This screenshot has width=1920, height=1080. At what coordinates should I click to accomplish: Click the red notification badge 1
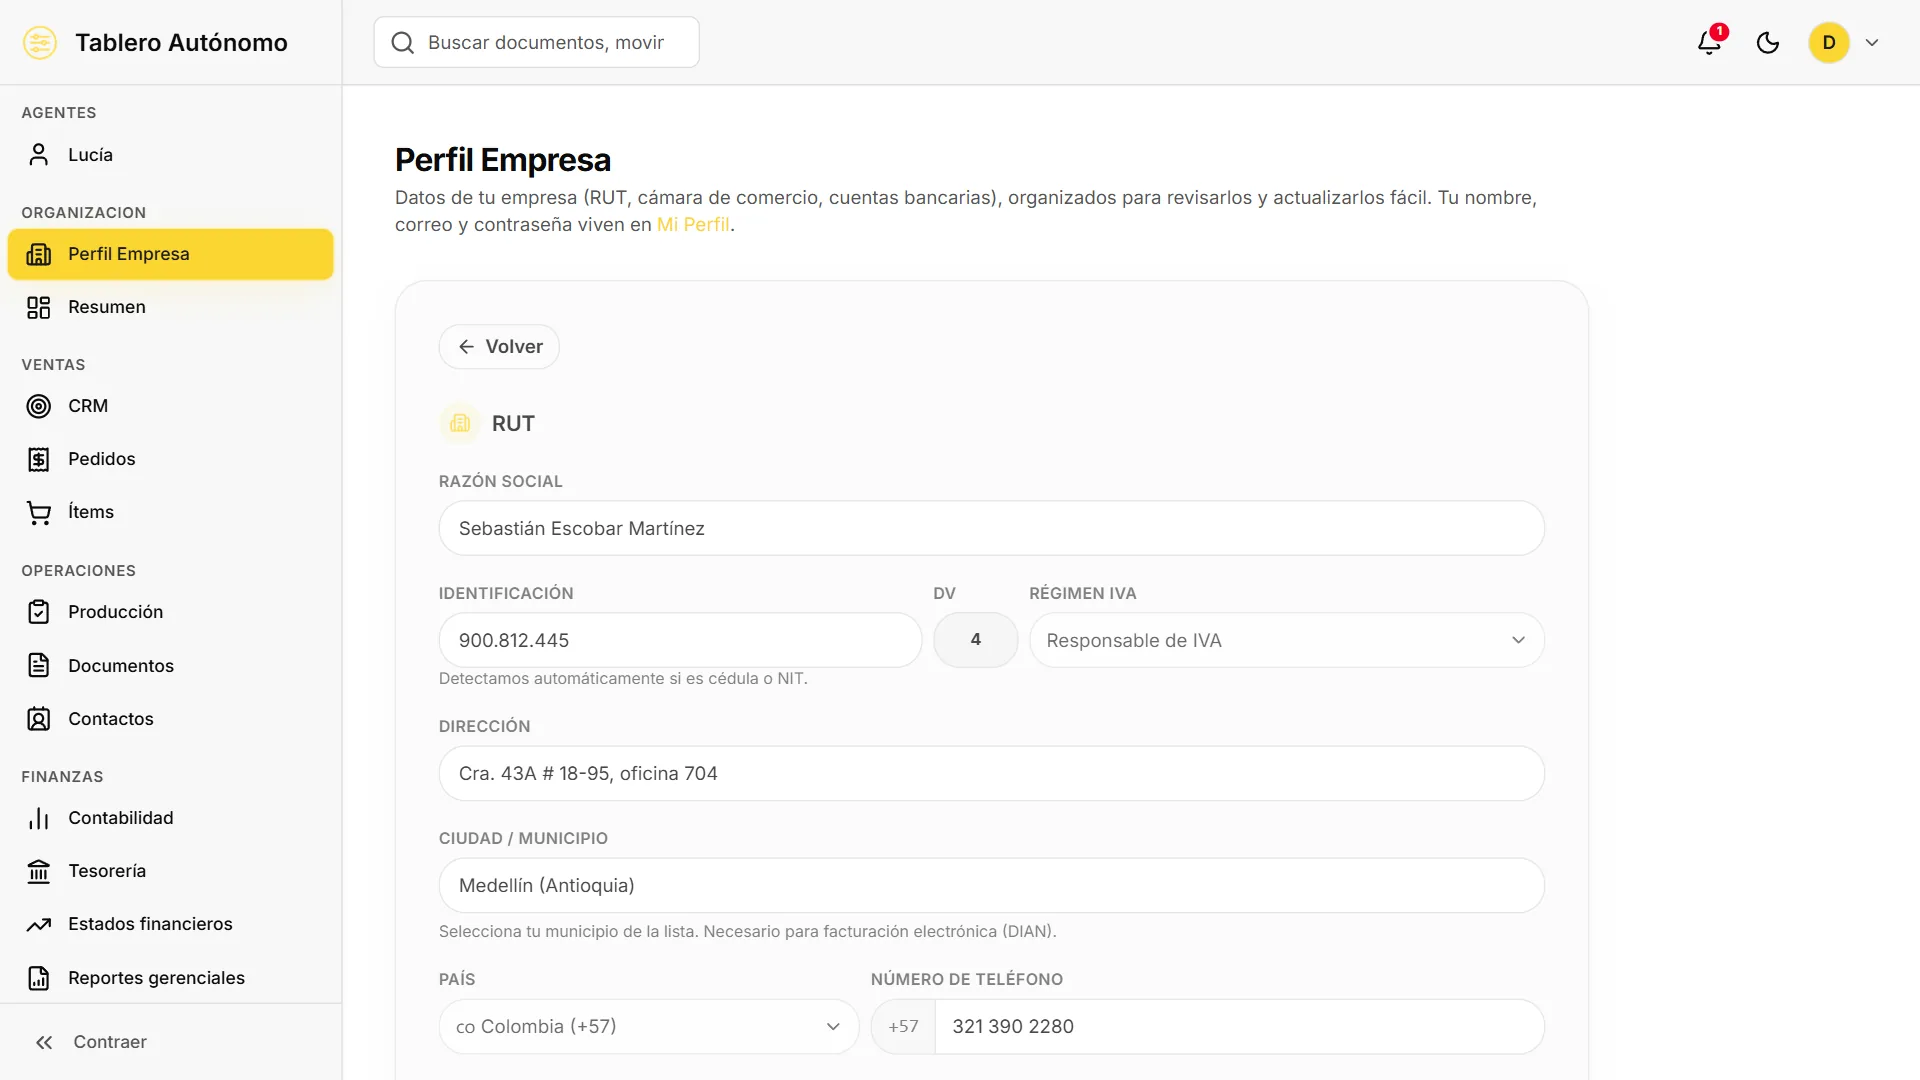(1719, 31)
